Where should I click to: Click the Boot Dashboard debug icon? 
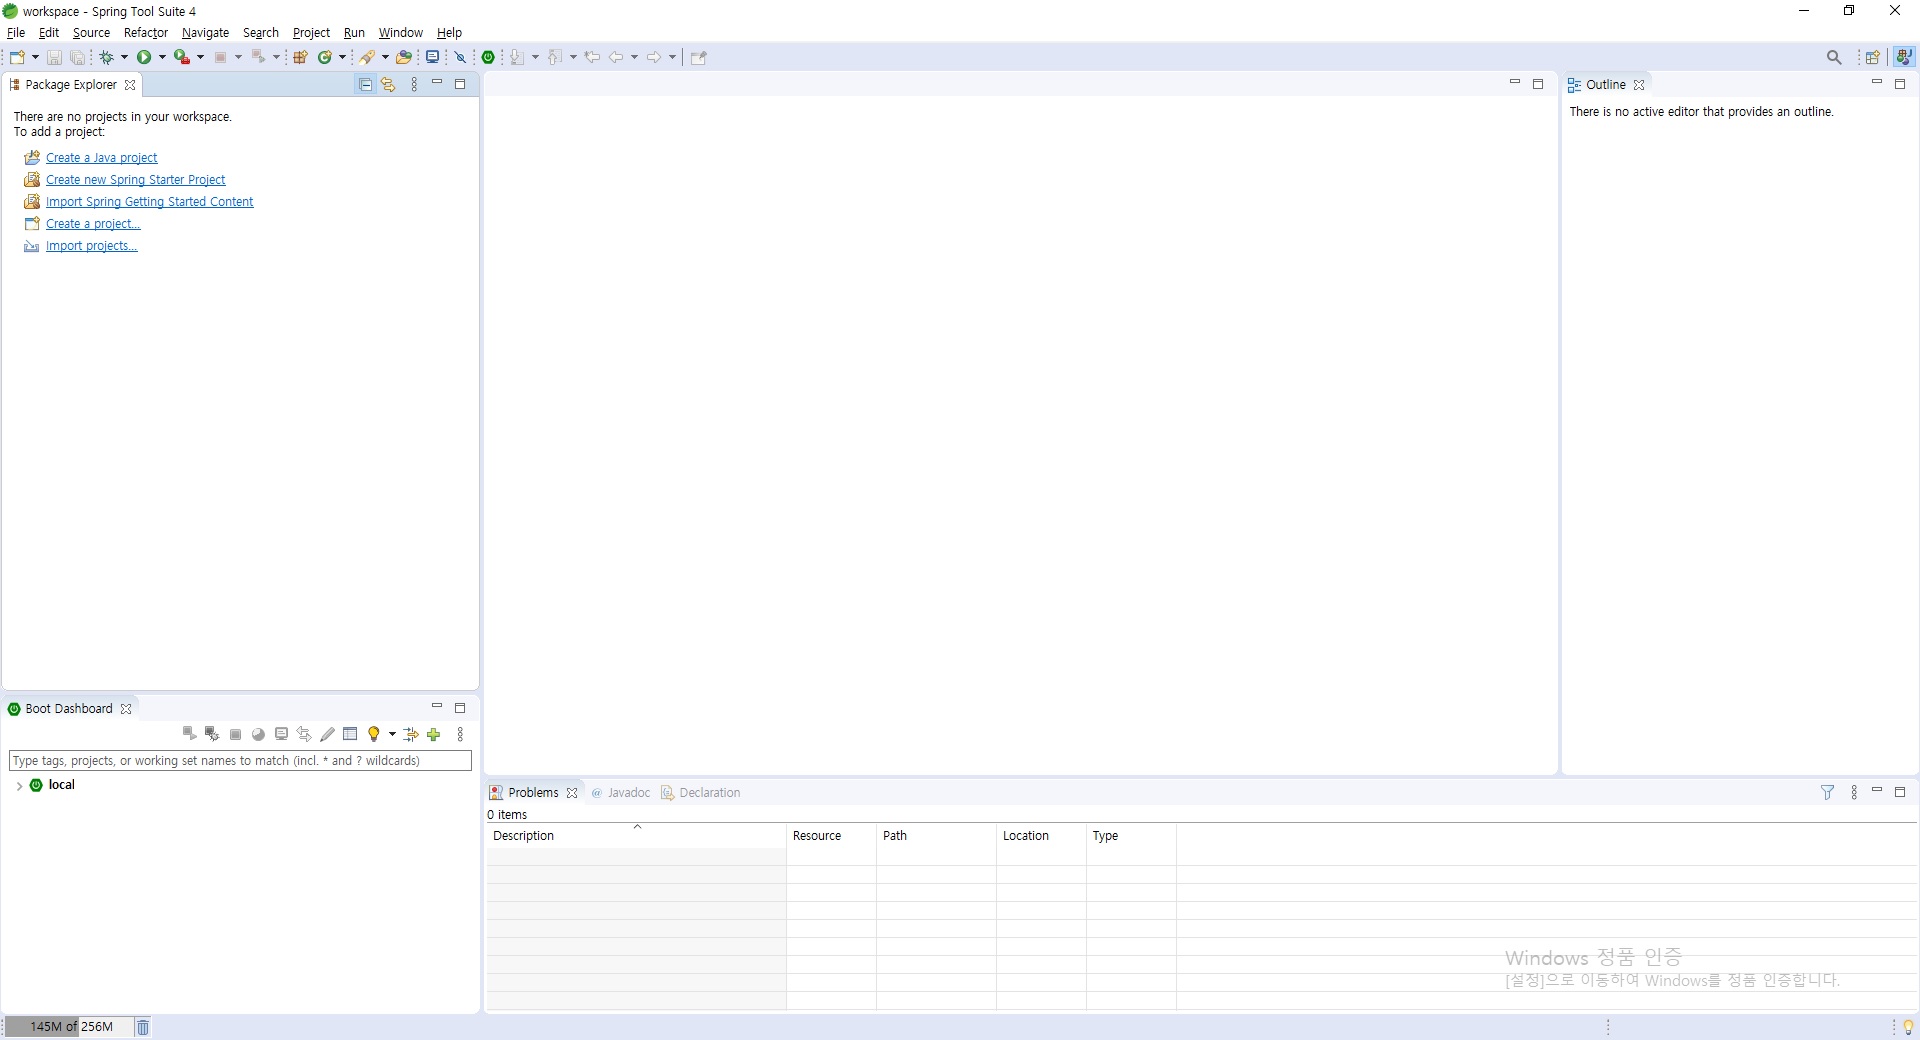pyautogui.click(x=212, y=734)
